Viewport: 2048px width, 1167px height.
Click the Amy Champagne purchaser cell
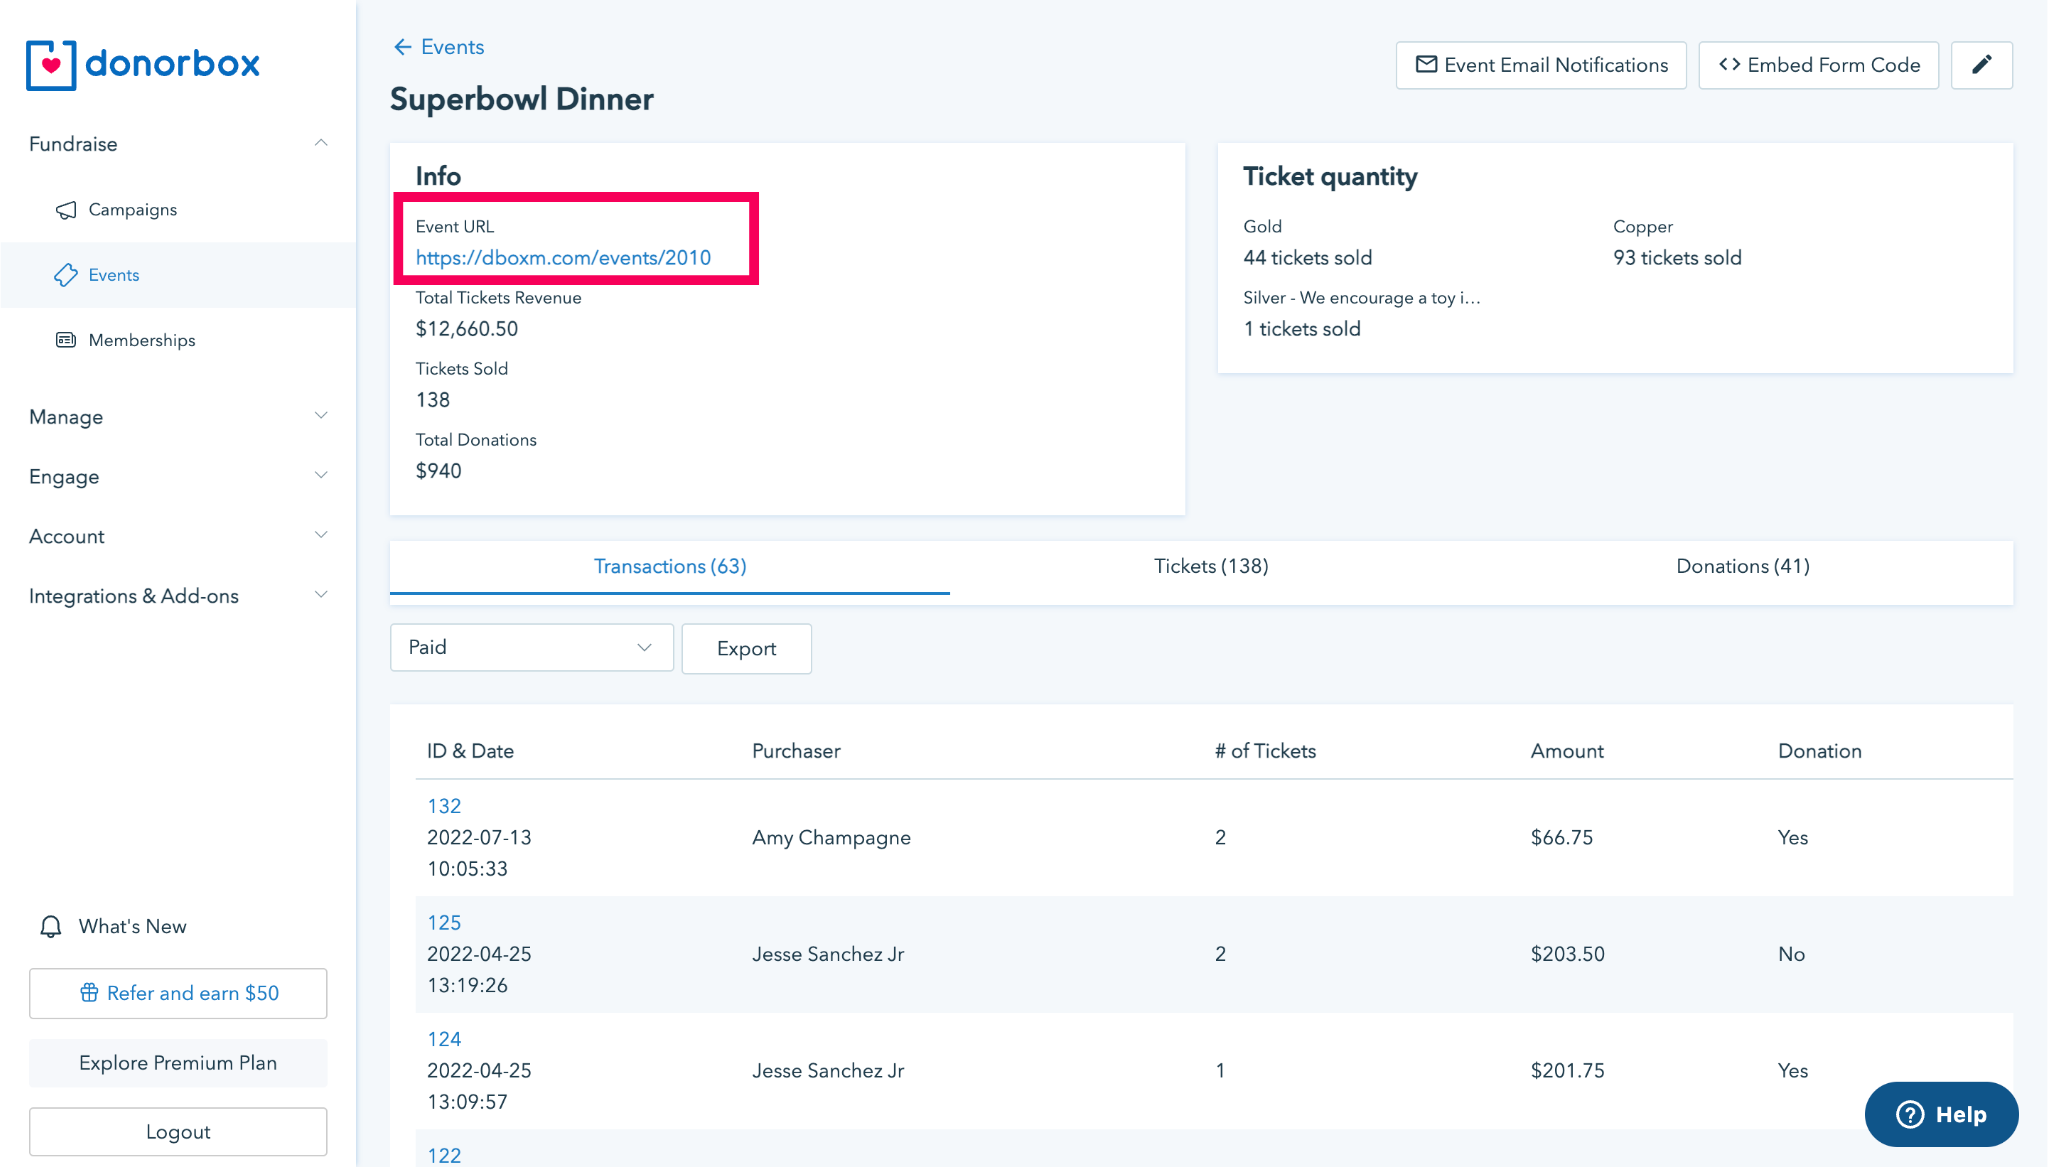click(831, 838)
